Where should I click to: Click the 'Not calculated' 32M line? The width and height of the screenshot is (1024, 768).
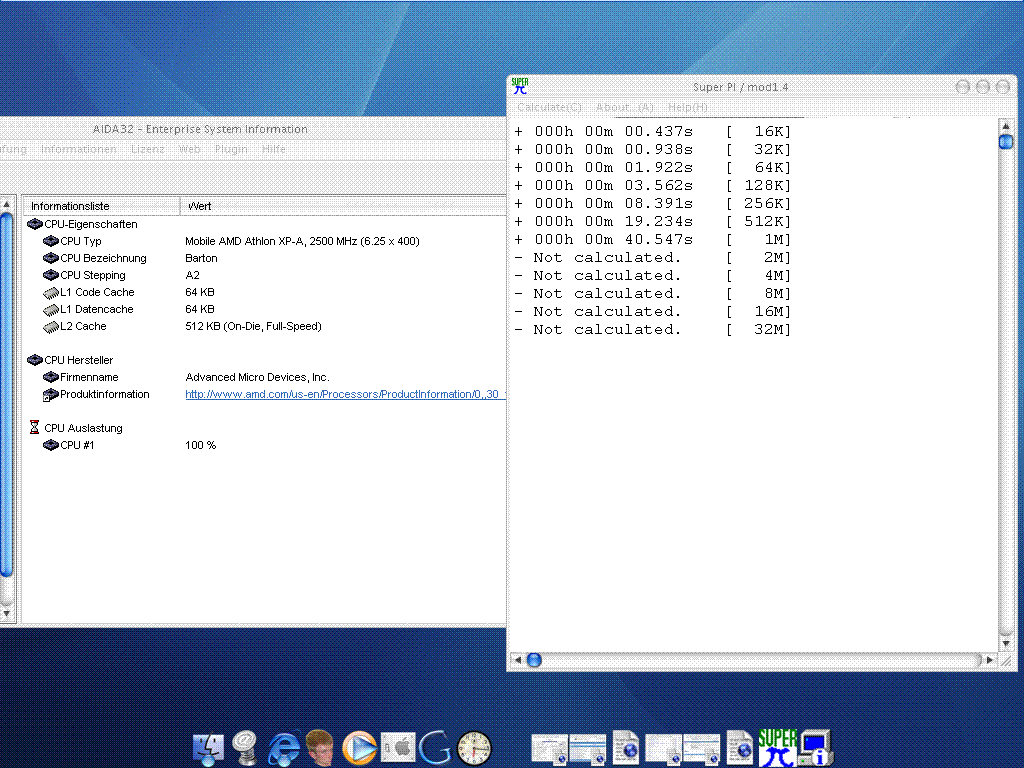pos(652,330)
